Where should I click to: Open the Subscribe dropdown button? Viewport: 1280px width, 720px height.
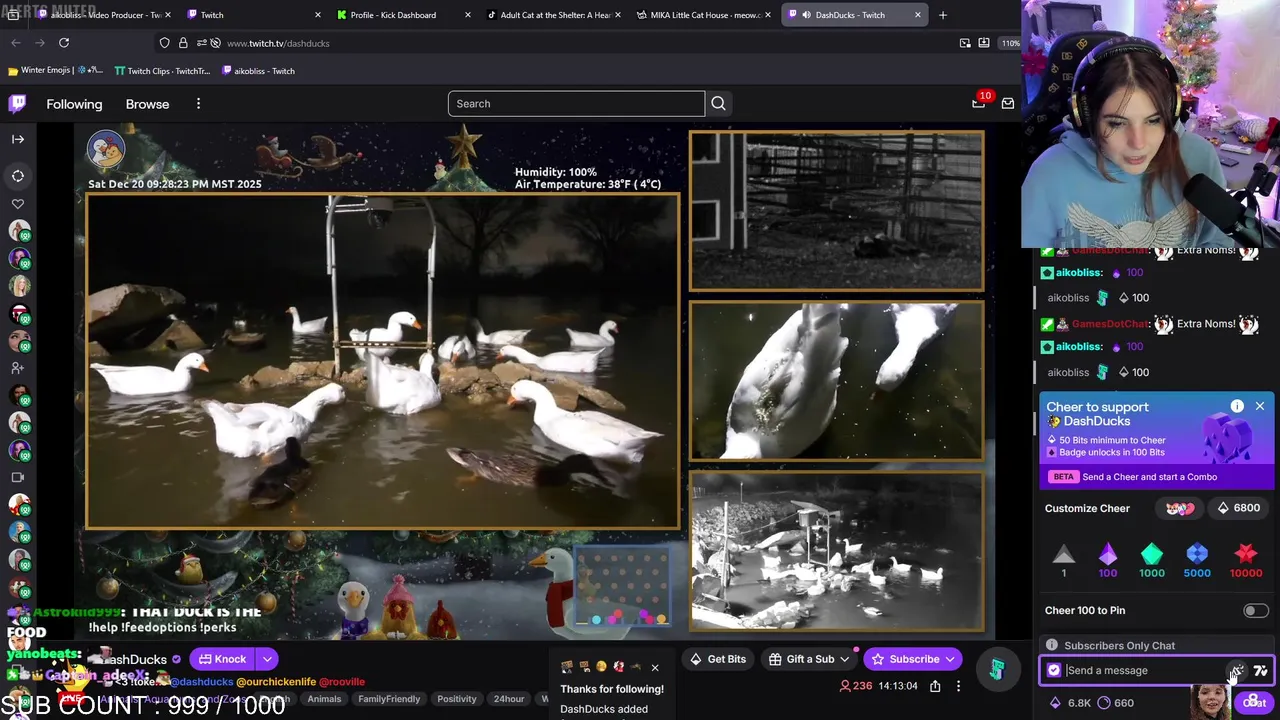pos(914,659)
